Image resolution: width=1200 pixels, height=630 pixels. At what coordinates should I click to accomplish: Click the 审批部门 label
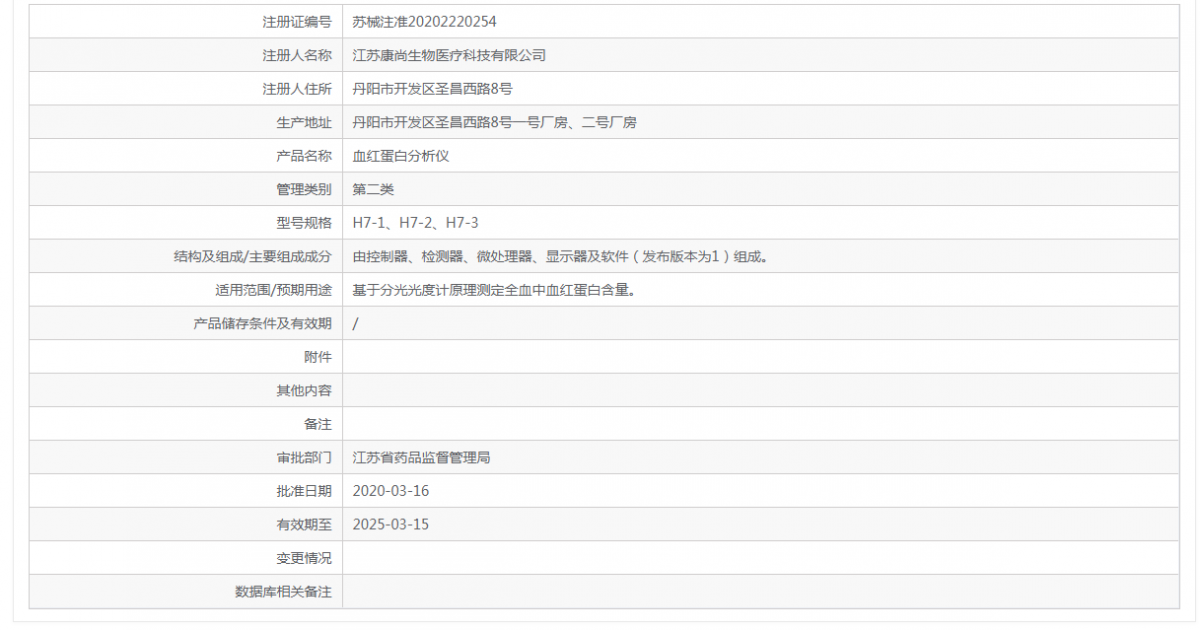(304, 458)
